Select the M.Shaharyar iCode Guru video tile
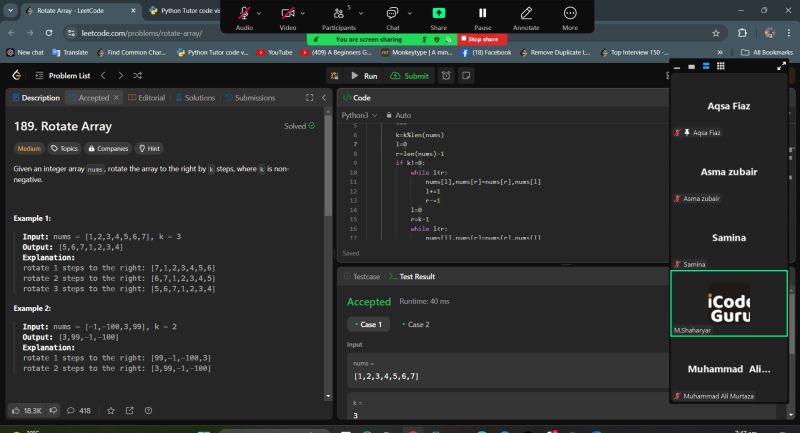The image size is (800, 433). coord(729,303)
